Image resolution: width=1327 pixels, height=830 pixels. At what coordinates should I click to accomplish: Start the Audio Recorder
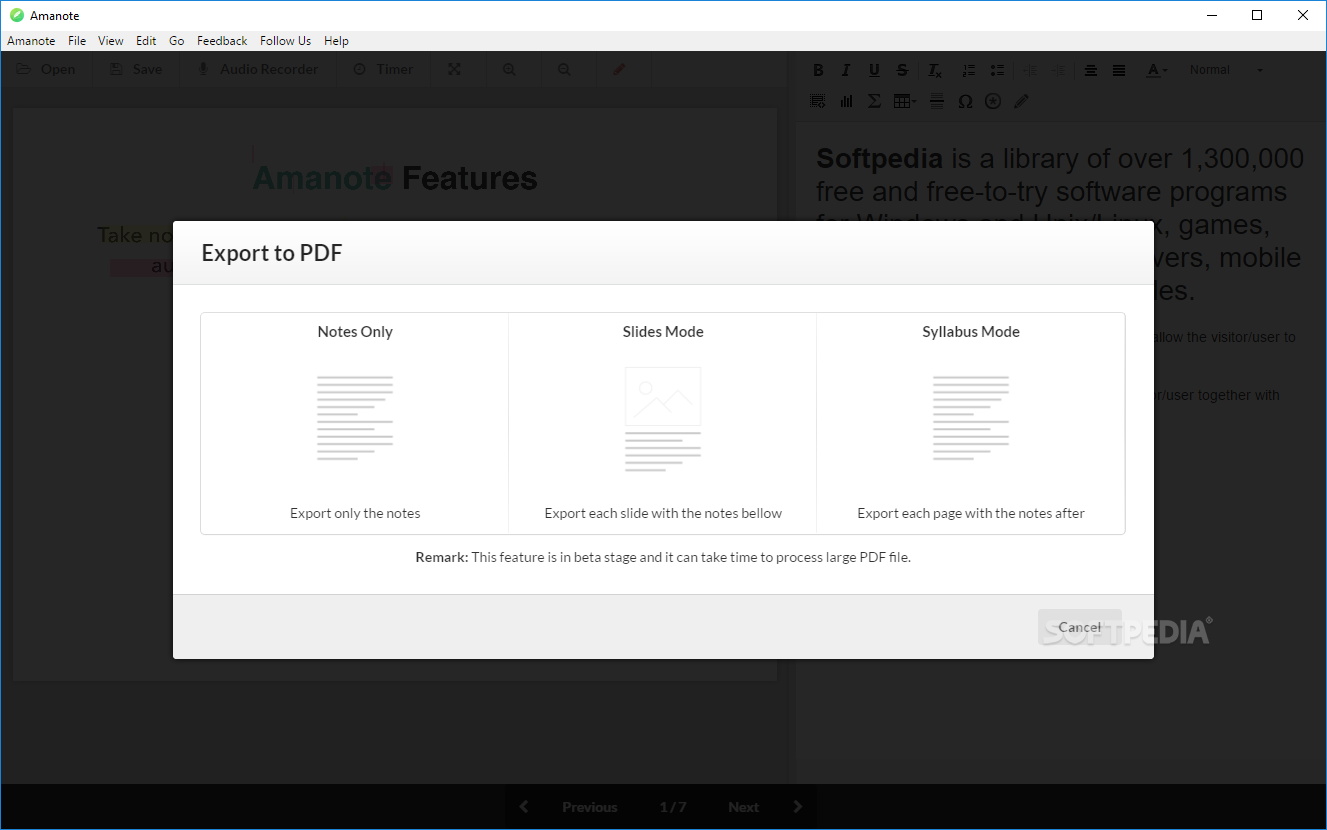pos(258,69)
